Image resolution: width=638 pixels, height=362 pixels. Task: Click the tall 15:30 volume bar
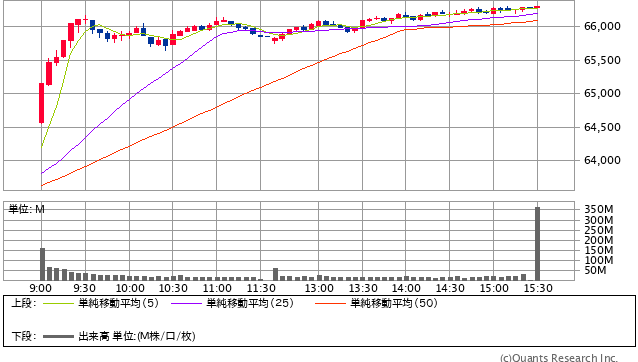[x=537, y=244]
